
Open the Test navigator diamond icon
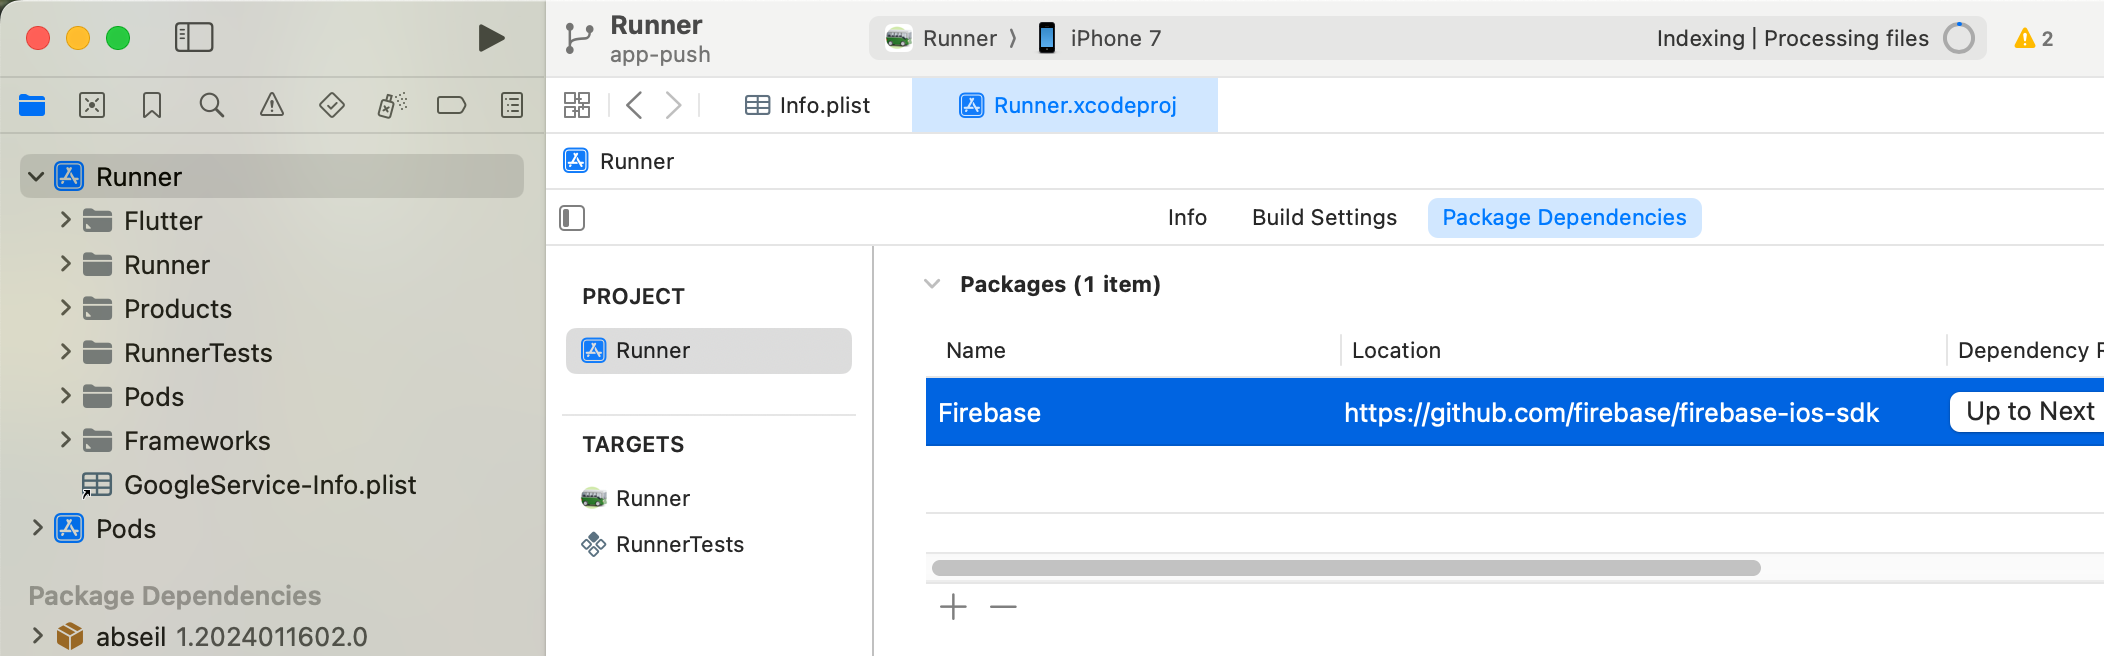pyautogui.click(x=332, y=105)
